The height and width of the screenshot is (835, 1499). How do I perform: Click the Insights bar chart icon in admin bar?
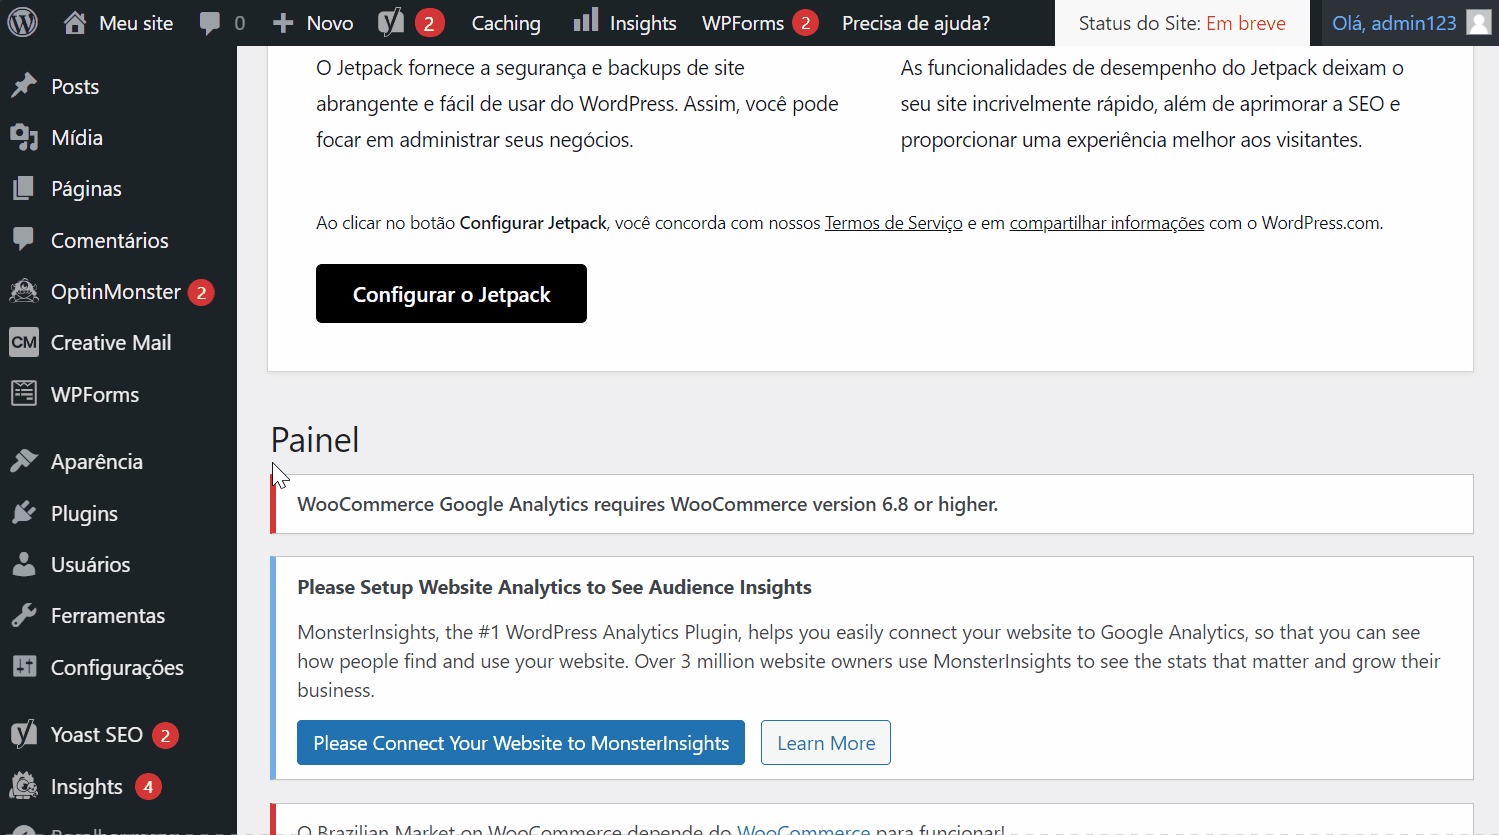tap(586, 20)
